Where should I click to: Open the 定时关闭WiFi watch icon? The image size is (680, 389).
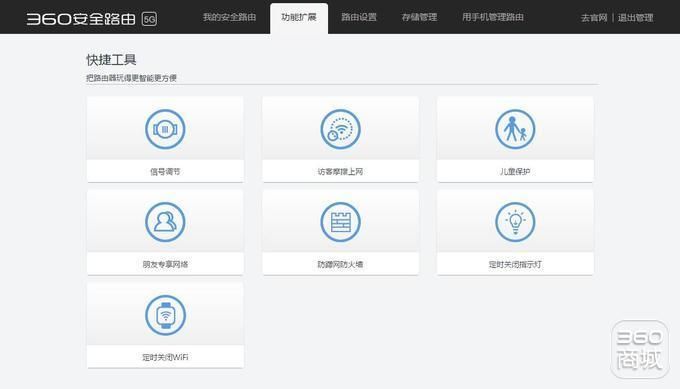coord(165,315)
